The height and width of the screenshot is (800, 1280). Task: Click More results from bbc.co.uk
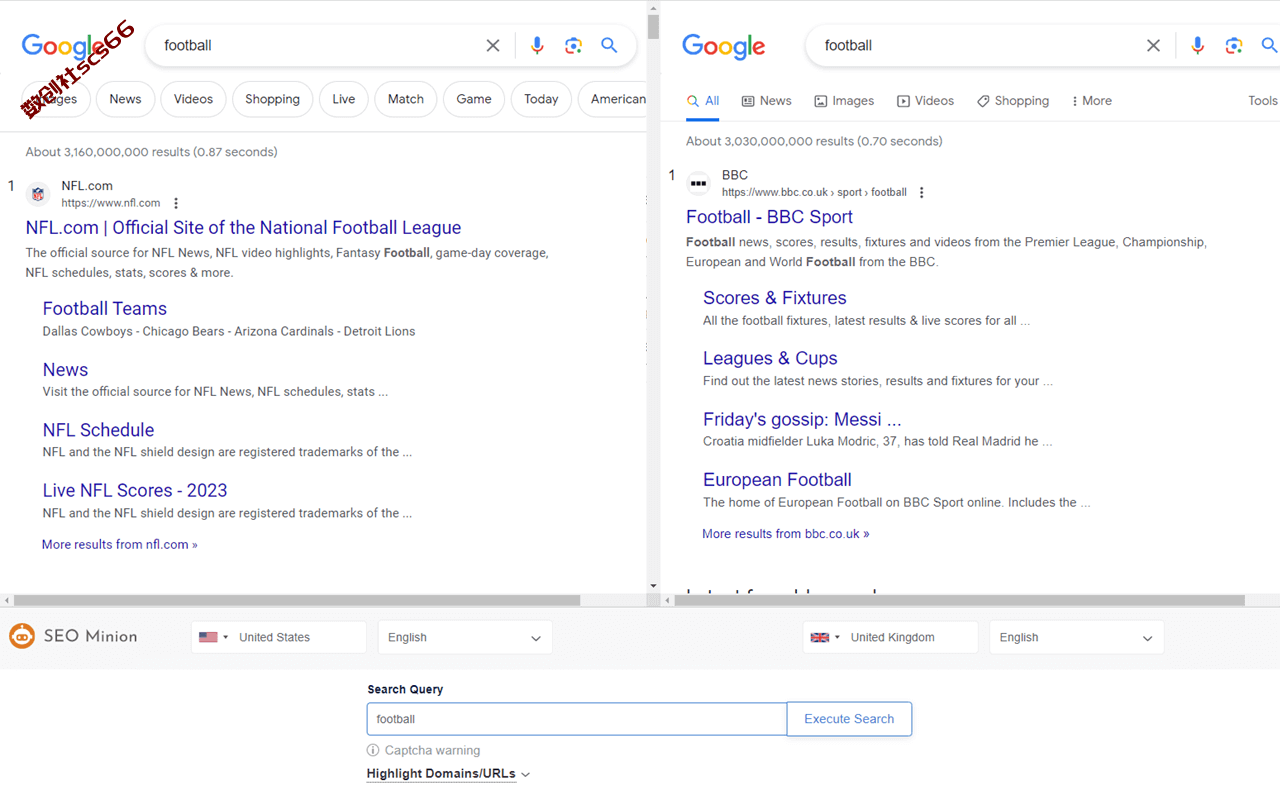(x=786, y=534)
